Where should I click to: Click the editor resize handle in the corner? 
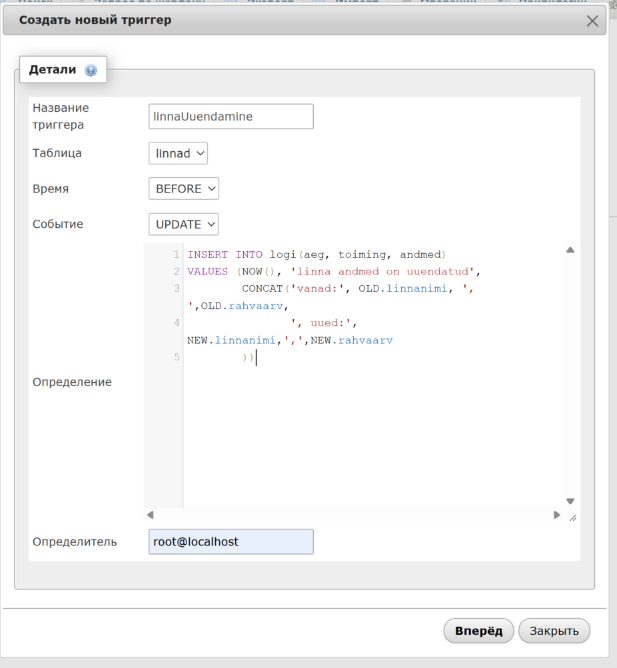coord(572,517)
